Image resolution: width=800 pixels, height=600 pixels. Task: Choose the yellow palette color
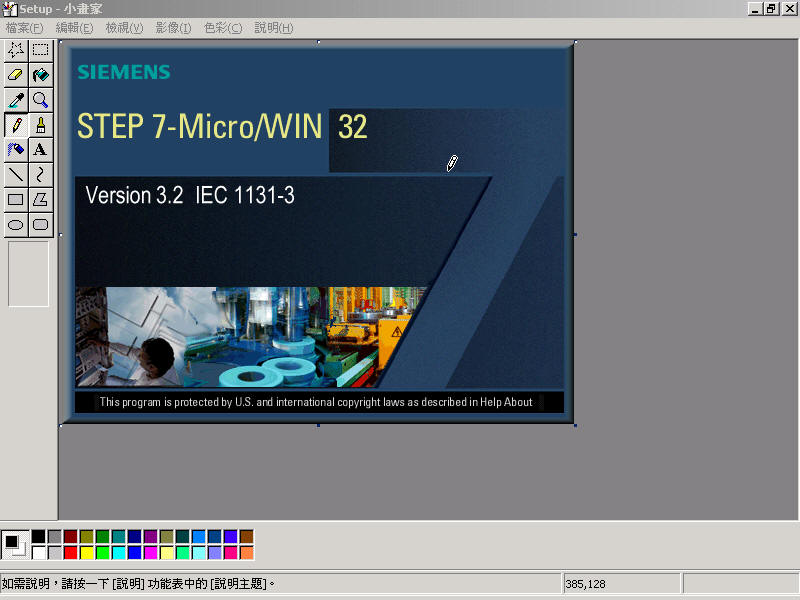[x=86, y=553]
